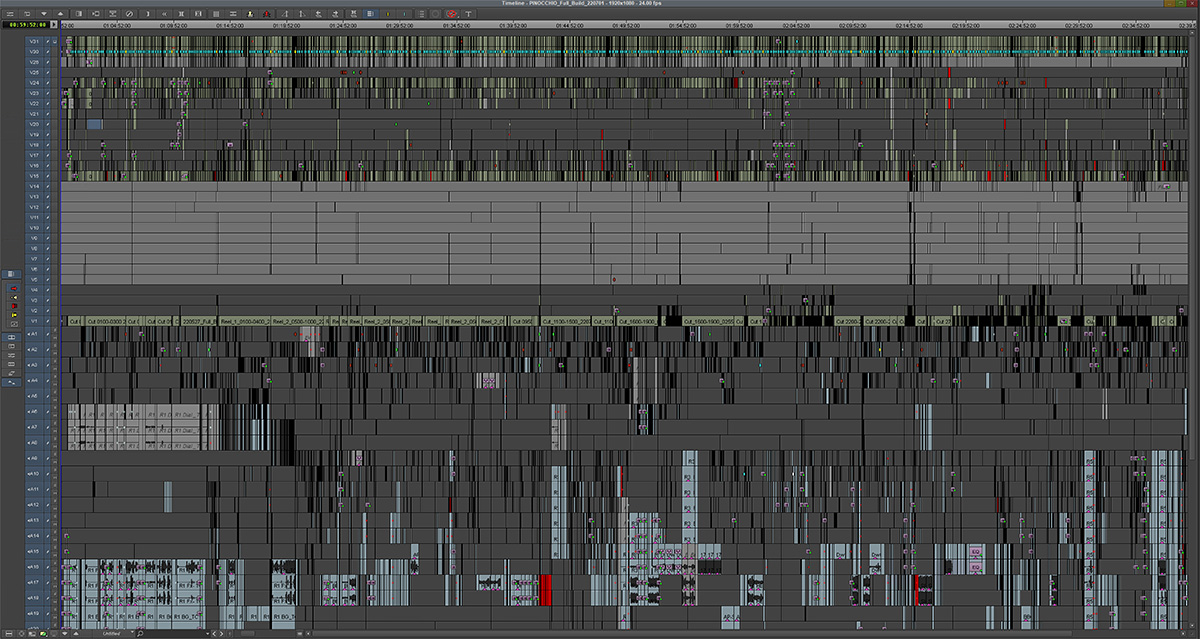Toggle track selector V1
The width and height of the screenshot is (1200, 639).
point(34,321)
